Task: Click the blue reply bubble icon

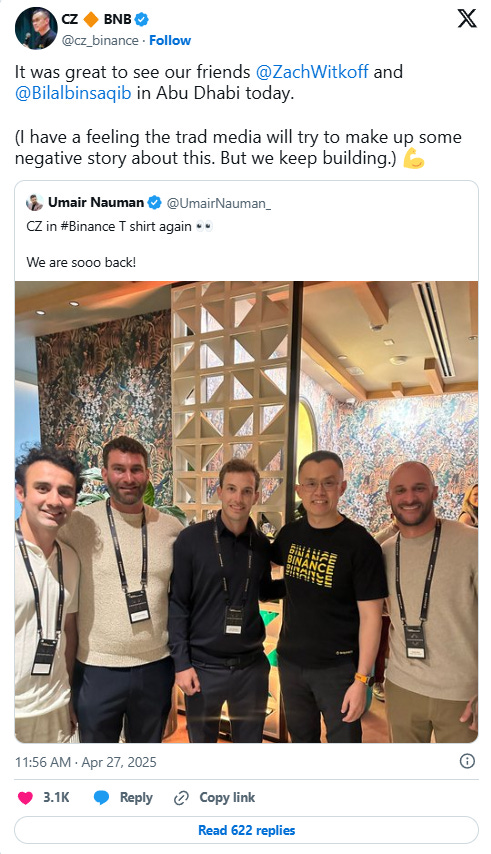Action: (x=101, y=798)
